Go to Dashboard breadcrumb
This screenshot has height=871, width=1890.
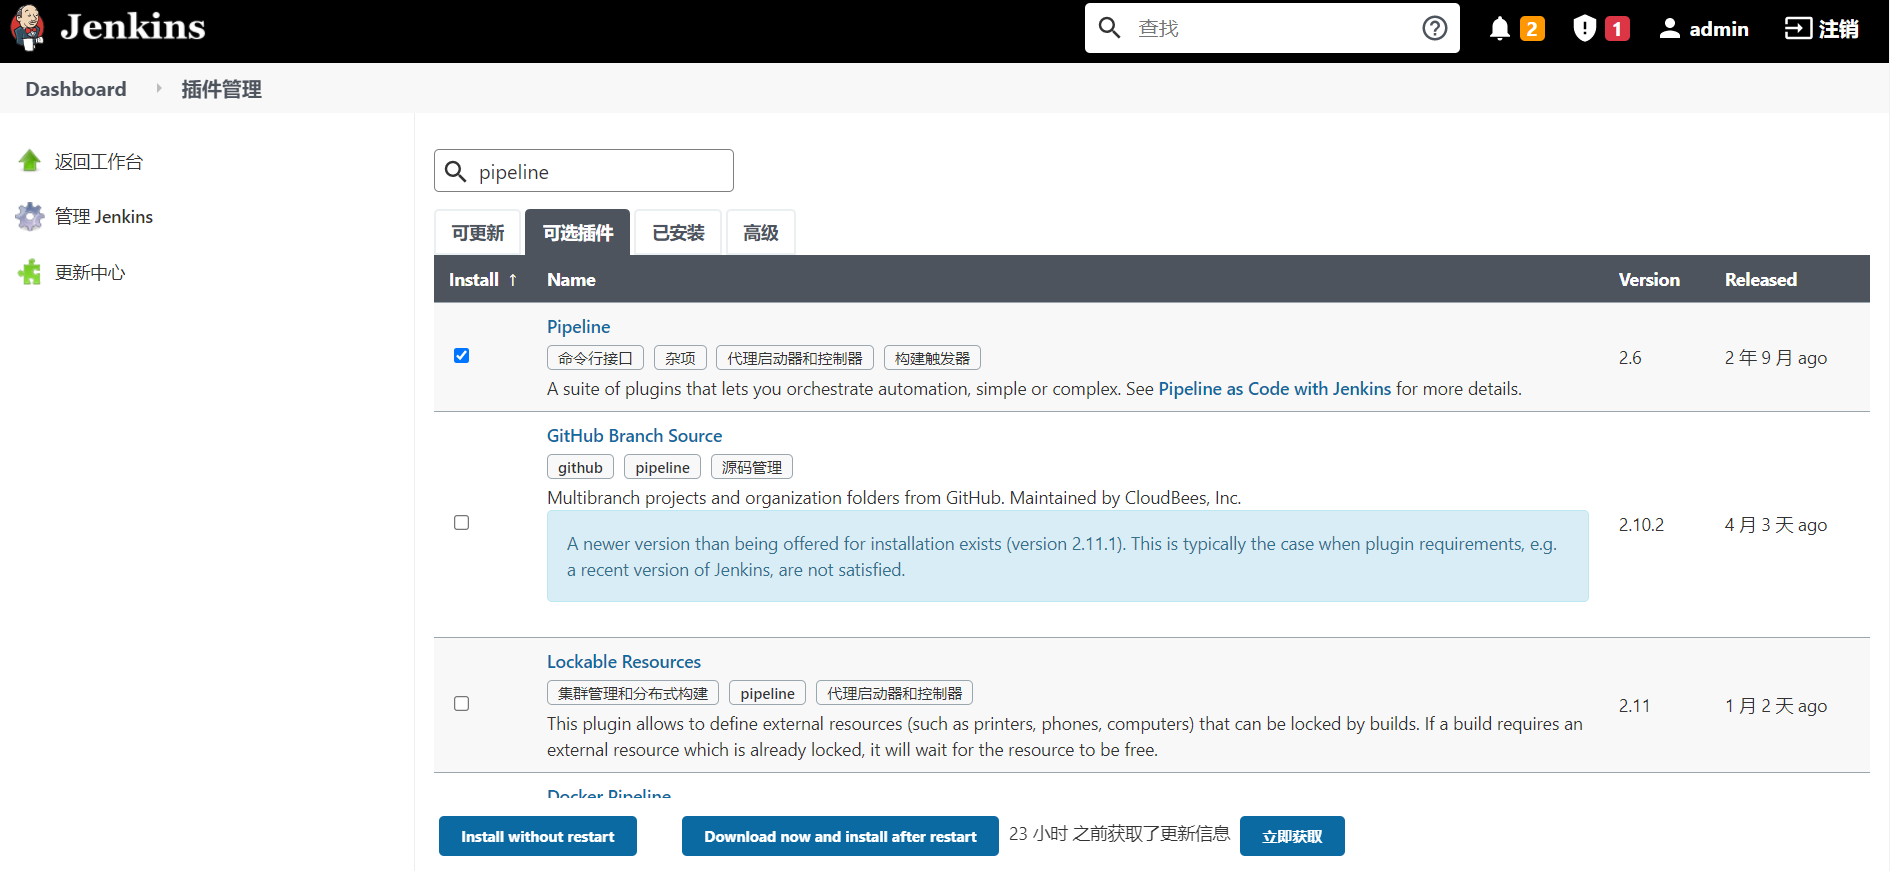pyautogui.click(x=76, y=89)
